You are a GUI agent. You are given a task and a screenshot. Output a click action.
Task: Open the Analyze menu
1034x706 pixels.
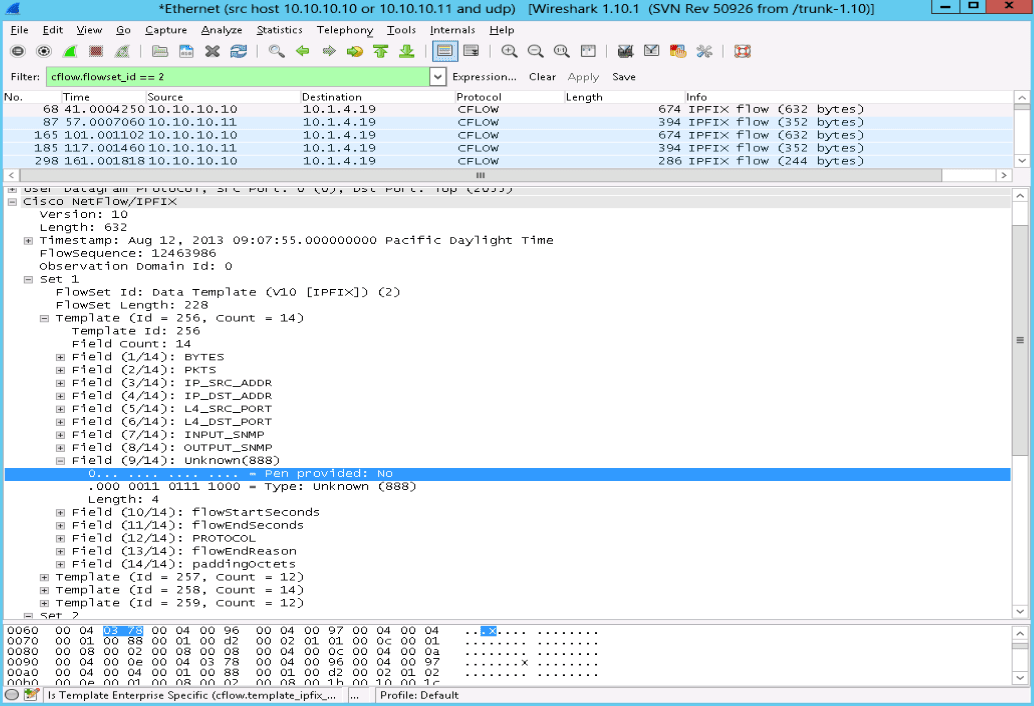click(x=221, y=30)
